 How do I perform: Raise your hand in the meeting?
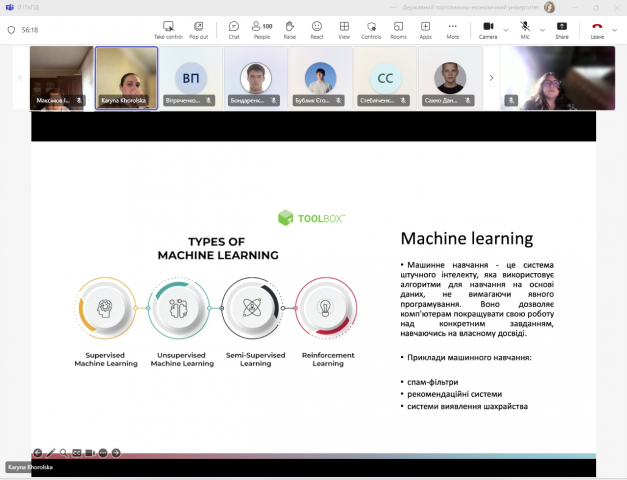[289, 29]
